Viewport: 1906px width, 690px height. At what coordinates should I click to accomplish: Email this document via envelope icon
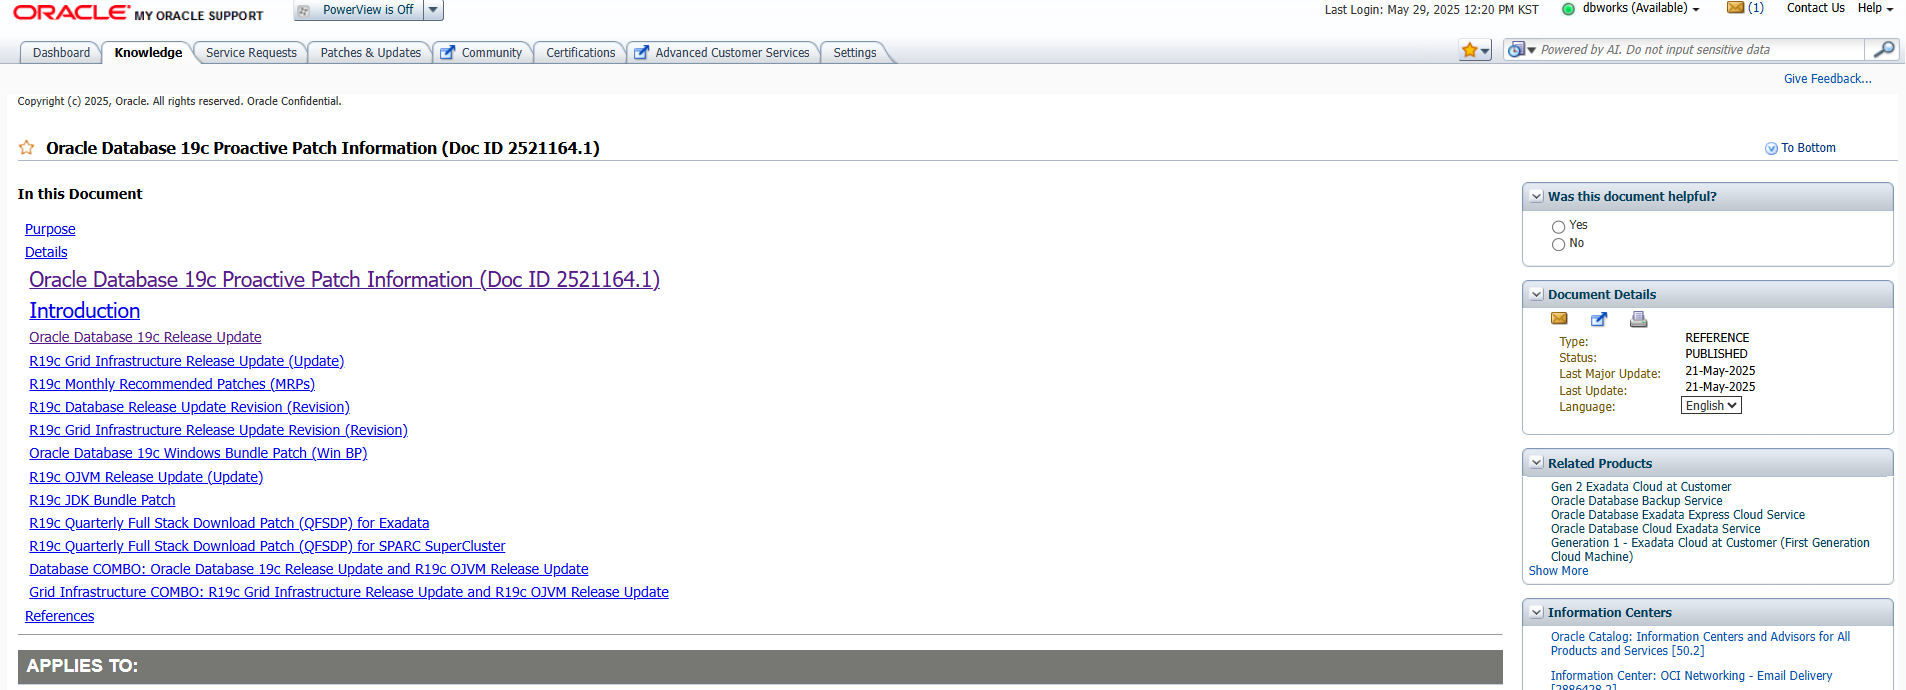pos(1559,319)
